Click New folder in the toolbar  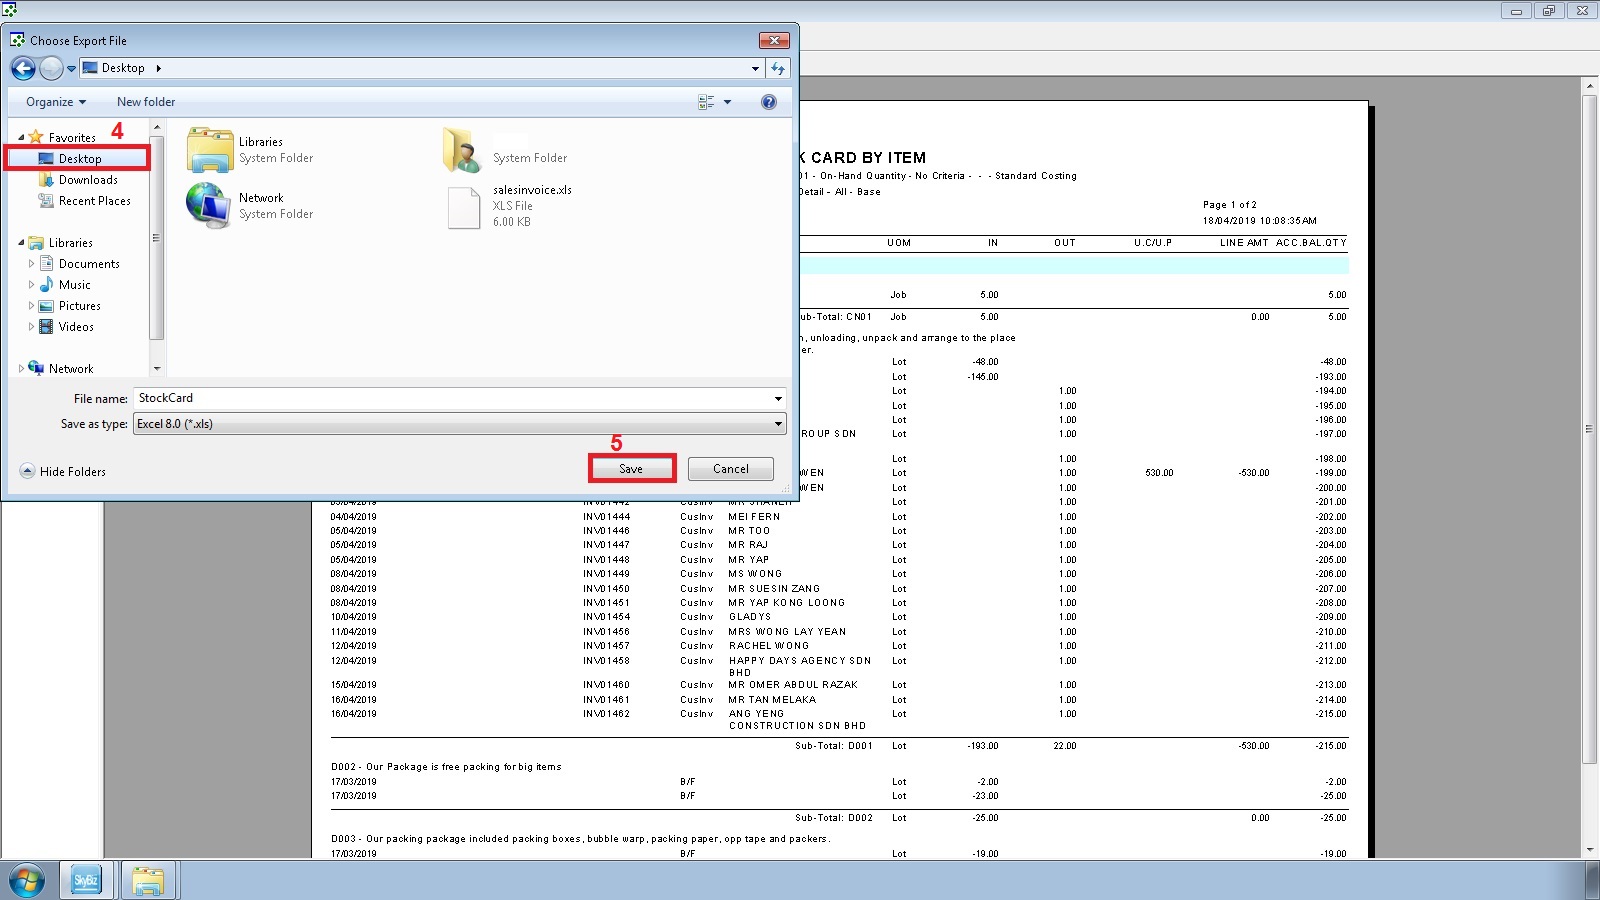tap(146, 102)
